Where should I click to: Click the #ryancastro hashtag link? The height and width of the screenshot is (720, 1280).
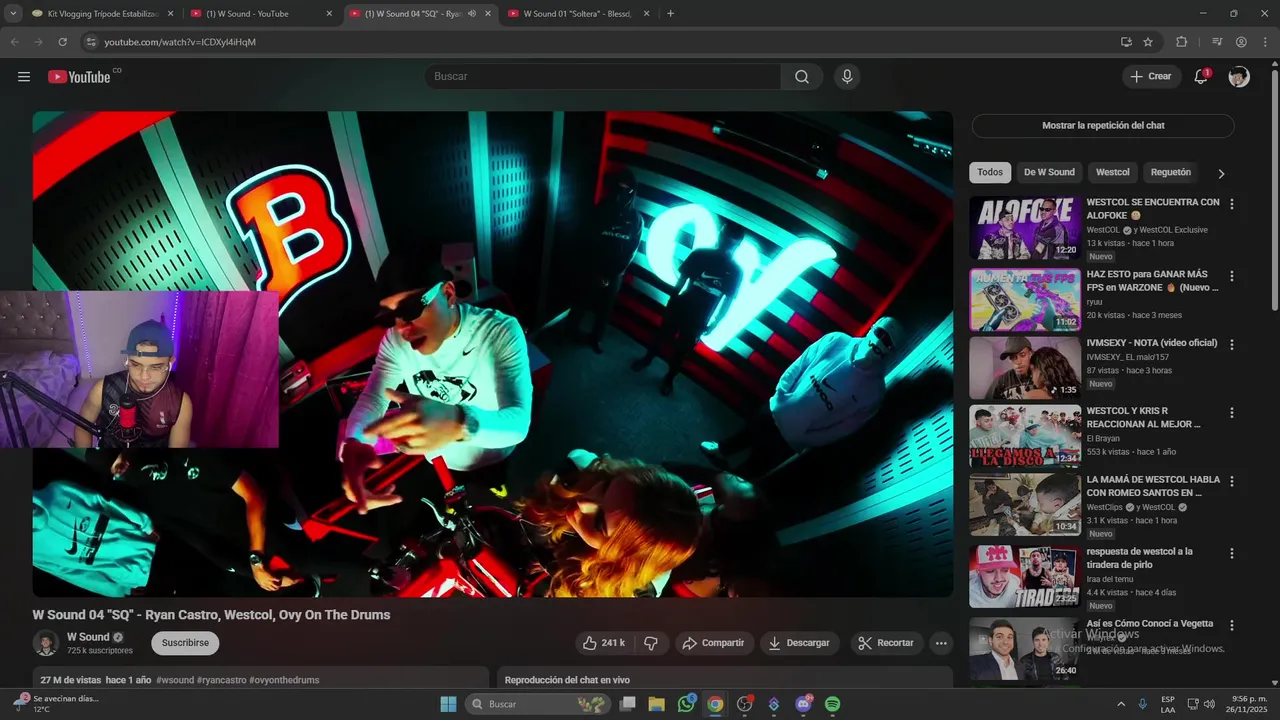pos(221,680)
